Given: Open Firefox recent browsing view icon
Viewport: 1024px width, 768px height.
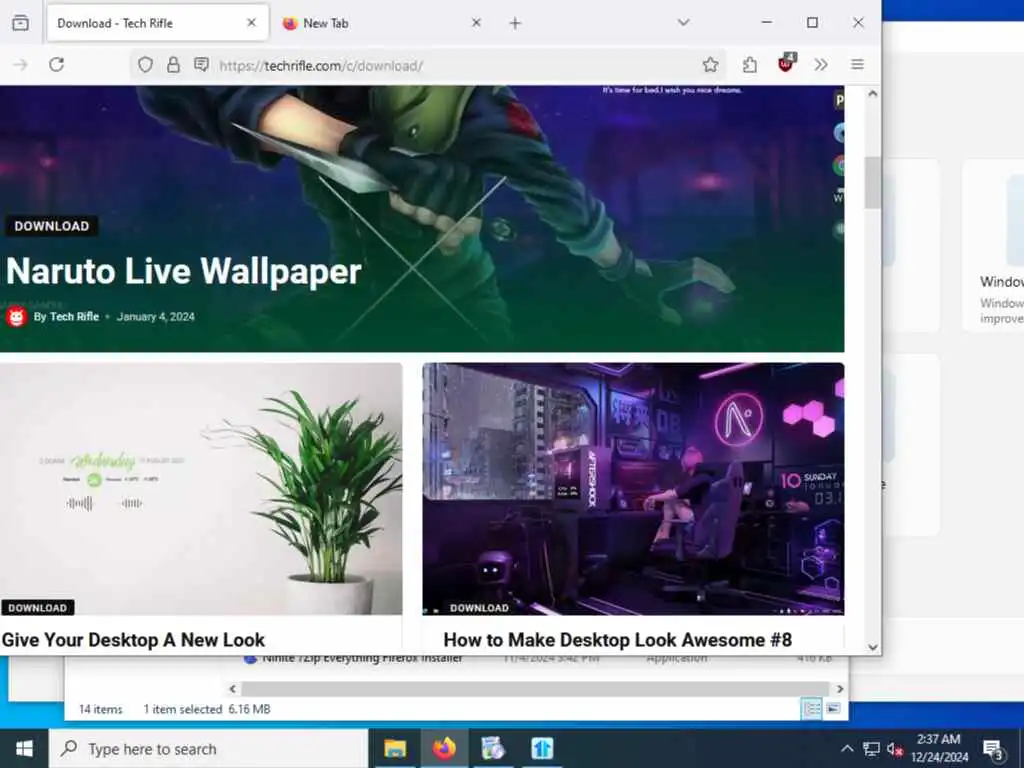Looking at the screenshot, I should [20, 23].
